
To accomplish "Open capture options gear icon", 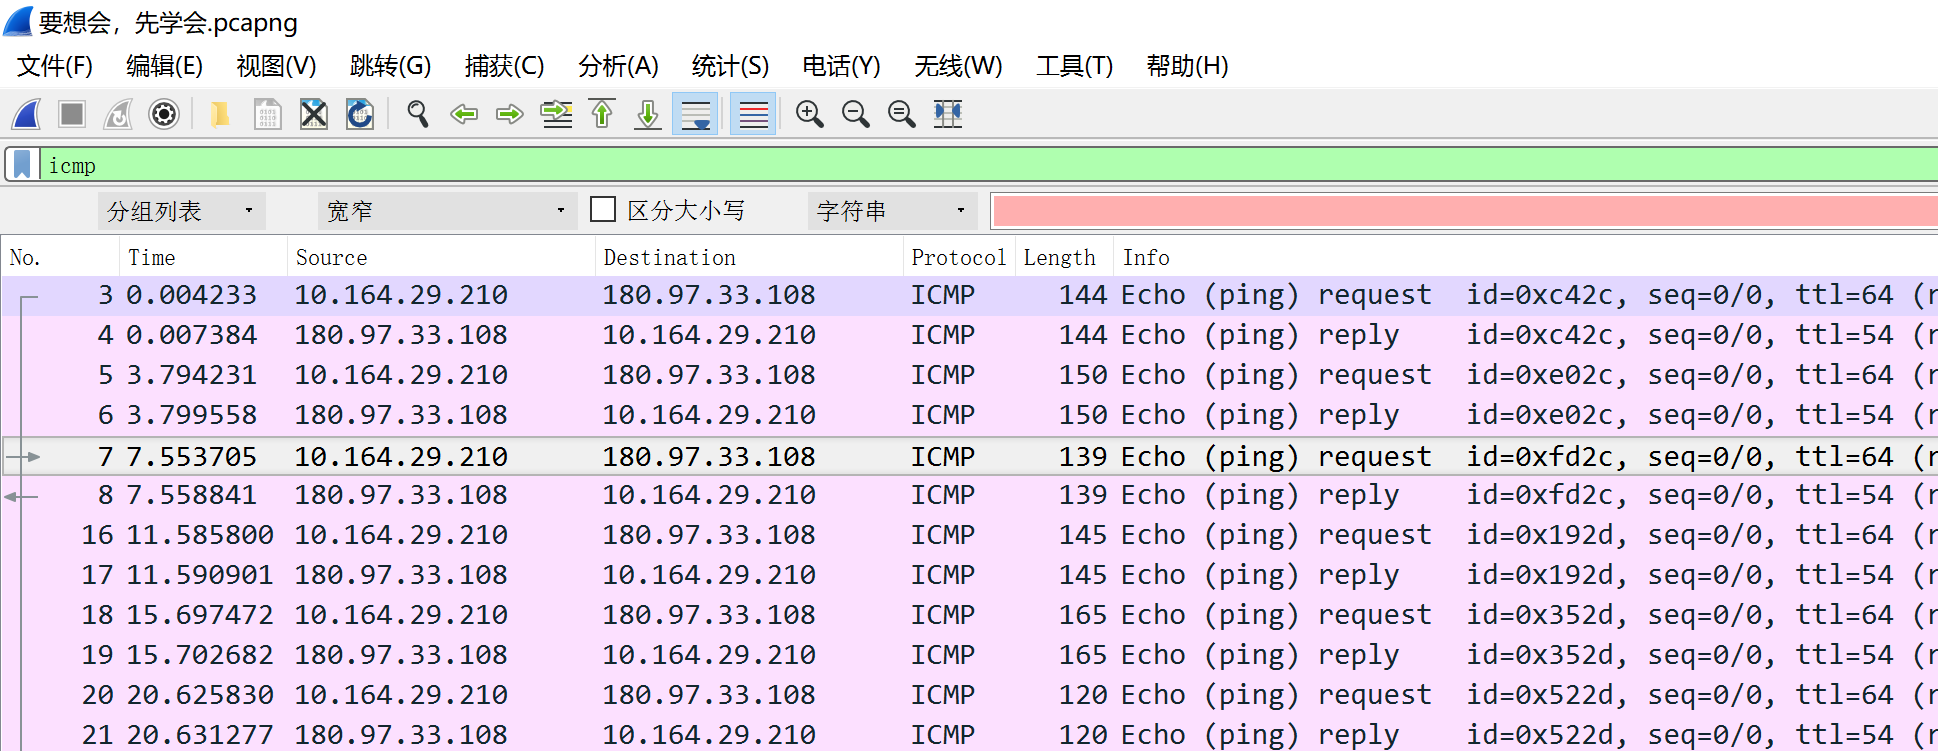I will pyautogui.click(x=164, y=114).
